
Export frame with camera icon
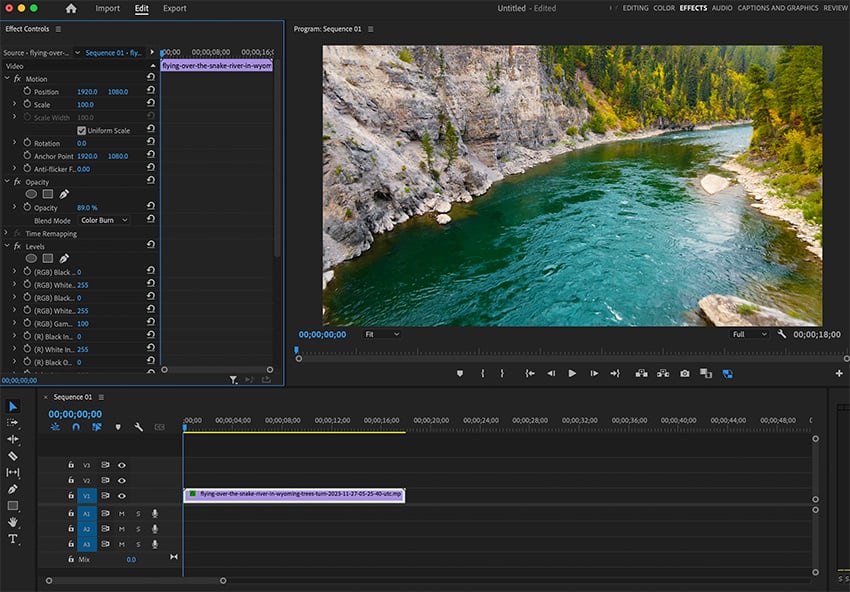click(x=685, y=374)
